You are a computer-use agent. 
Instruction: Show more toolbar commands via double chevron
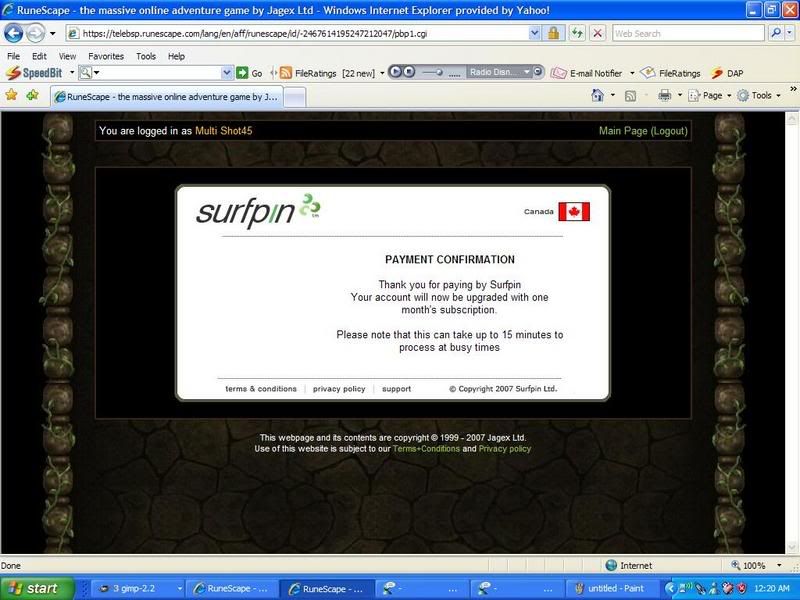(x=793, y=89)
